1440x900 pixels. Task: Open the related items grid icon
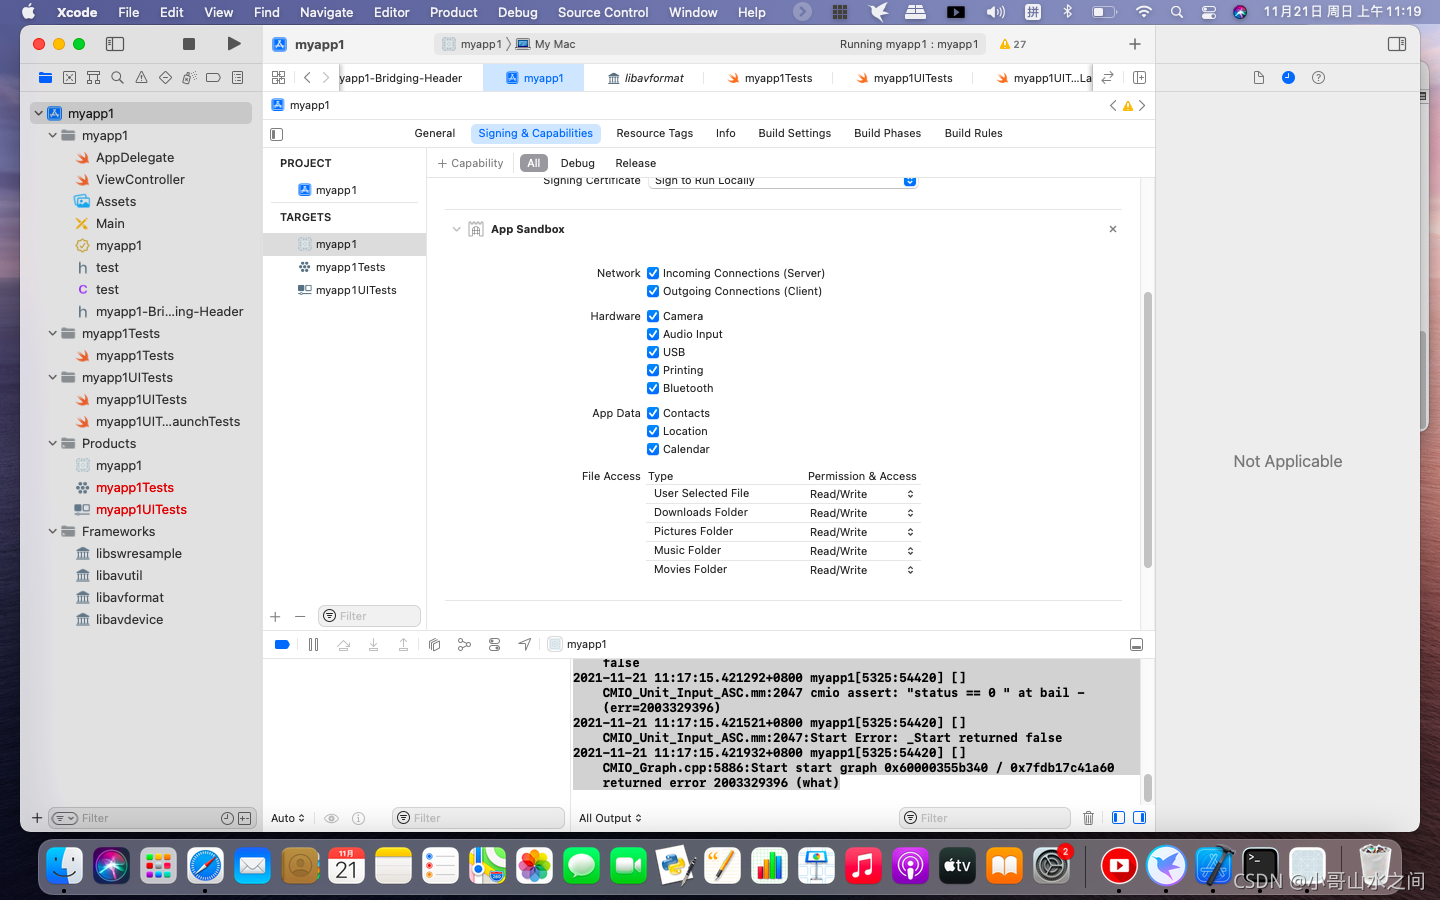pos(278,77)
